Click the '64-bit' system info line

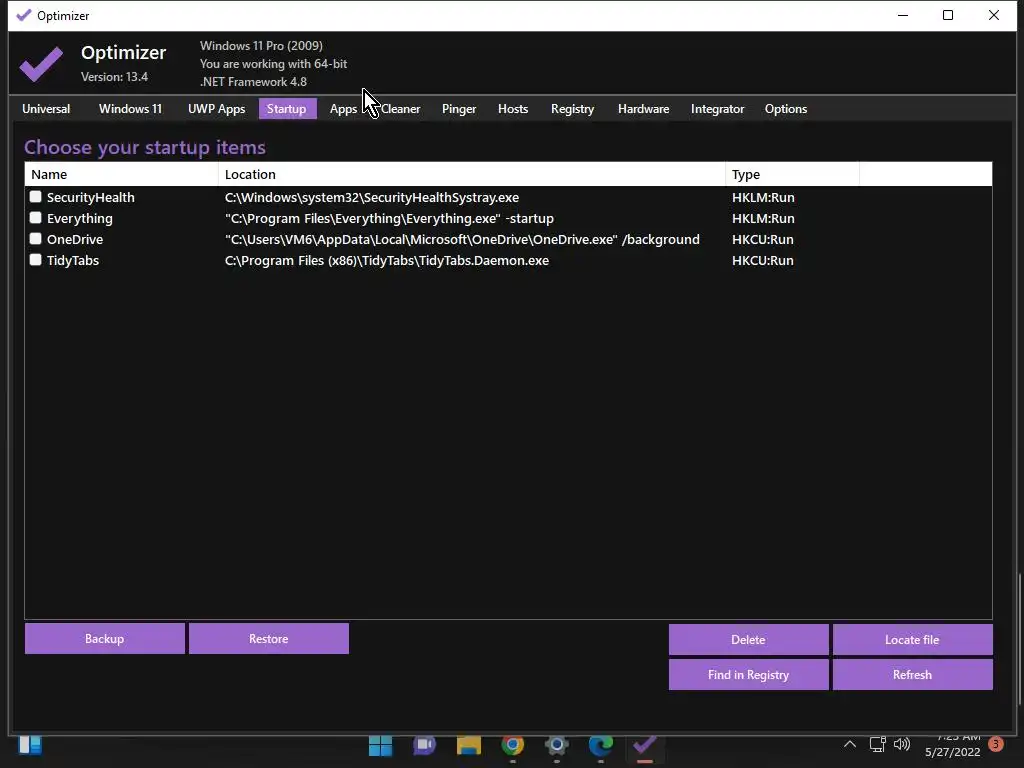274,64
